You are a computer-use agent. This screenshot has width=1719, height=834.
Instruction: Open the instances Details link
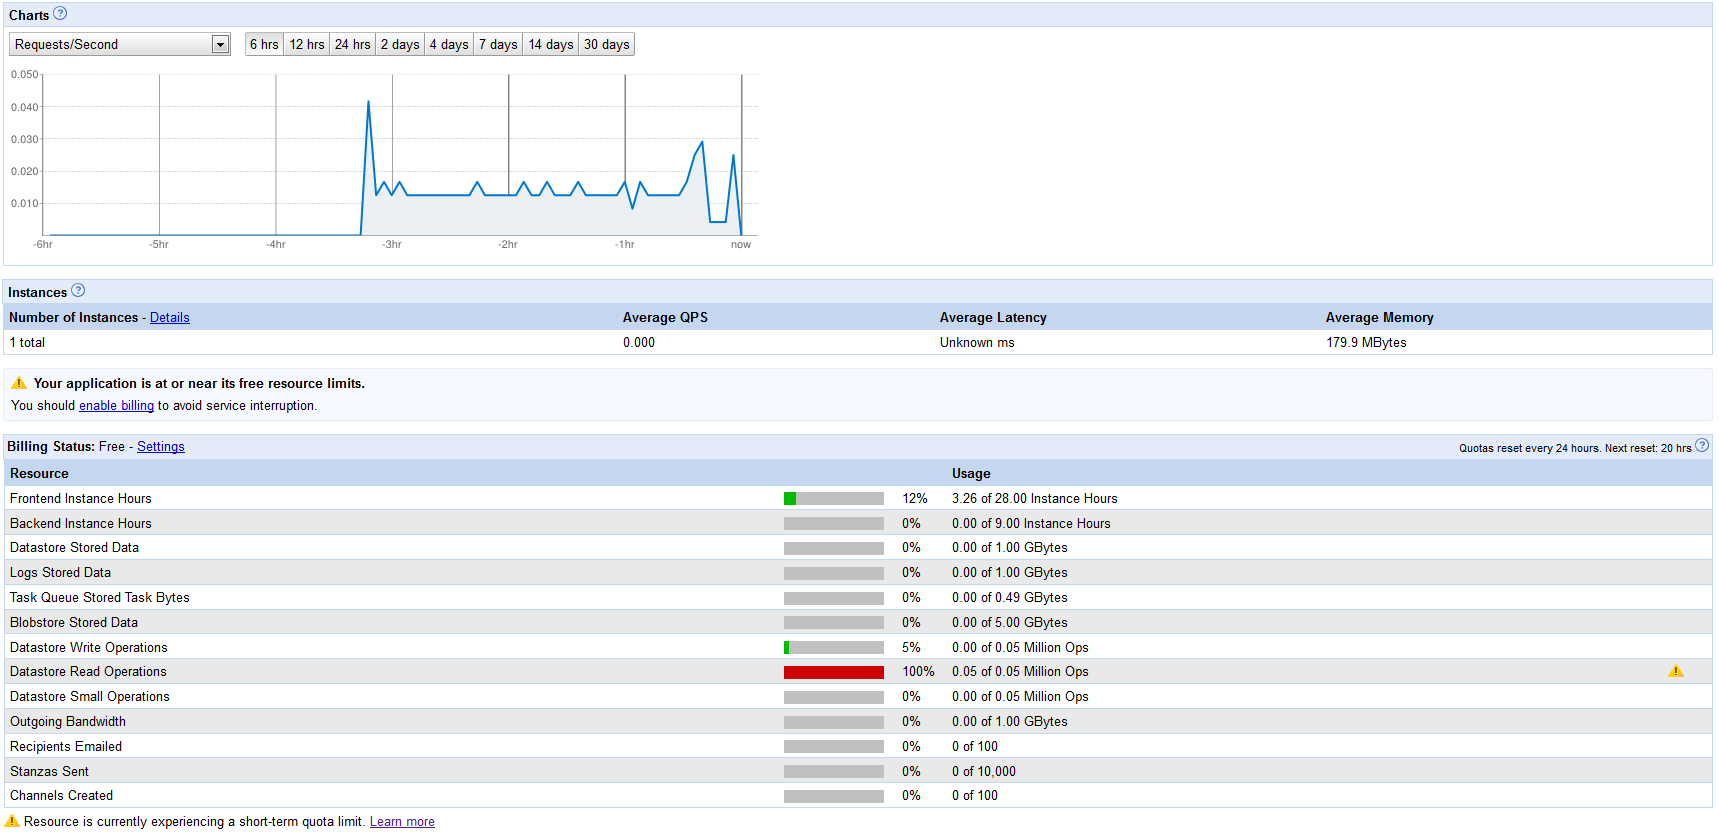pyautogui.click(x=170, y=318)
